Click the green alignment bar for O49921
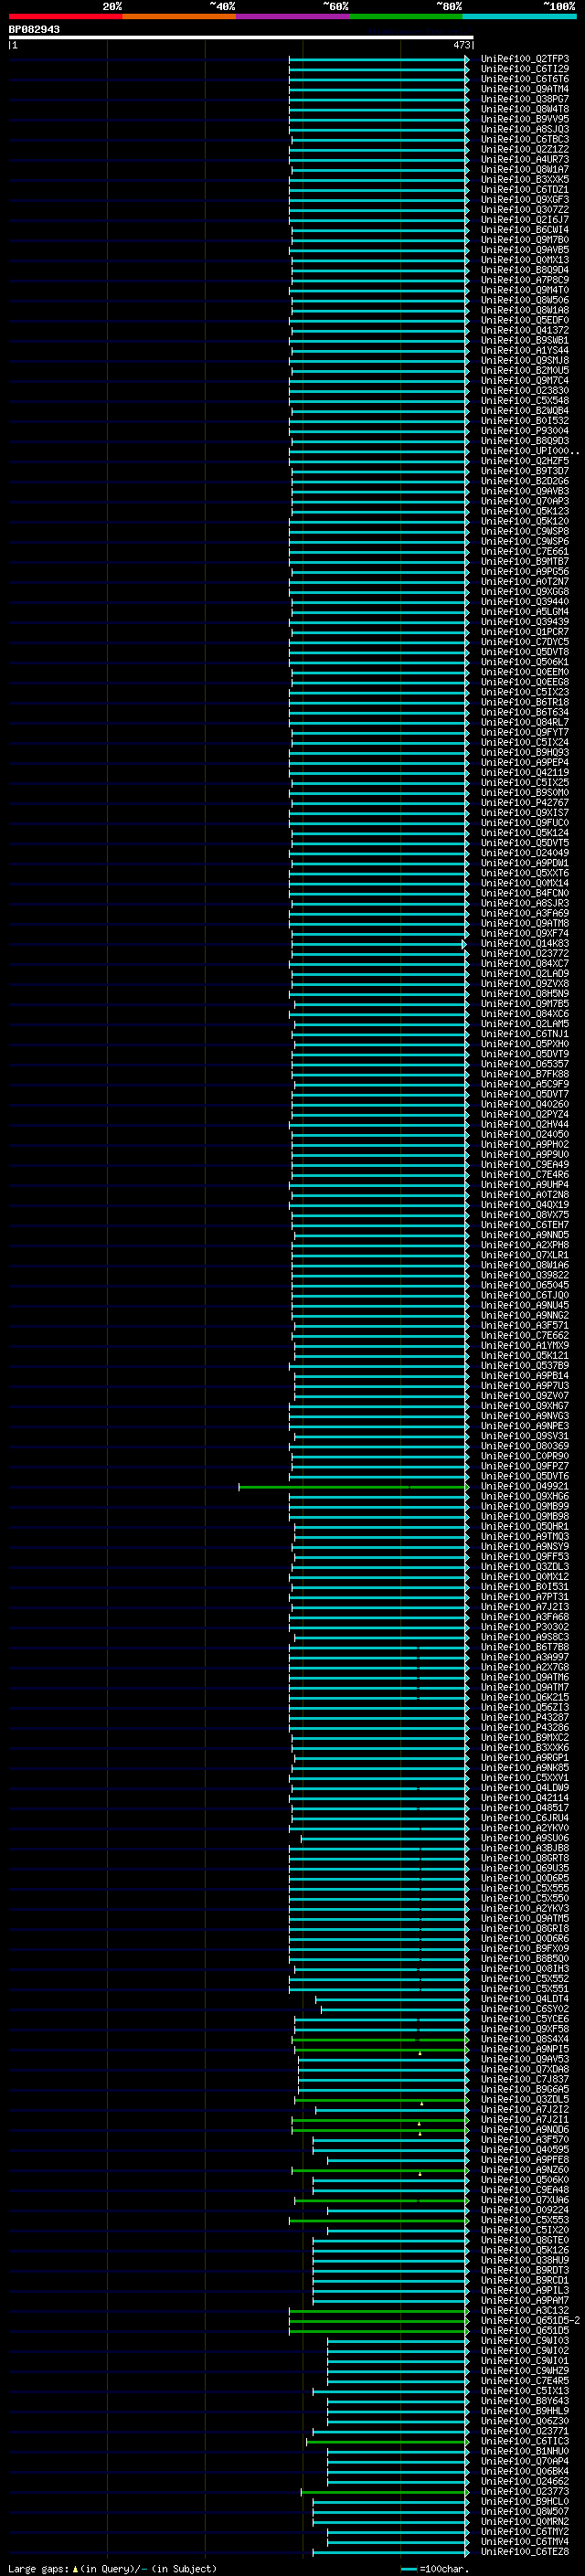Image resolution: width=585 pixels, height=2576 pixels. pos(353,1487)
